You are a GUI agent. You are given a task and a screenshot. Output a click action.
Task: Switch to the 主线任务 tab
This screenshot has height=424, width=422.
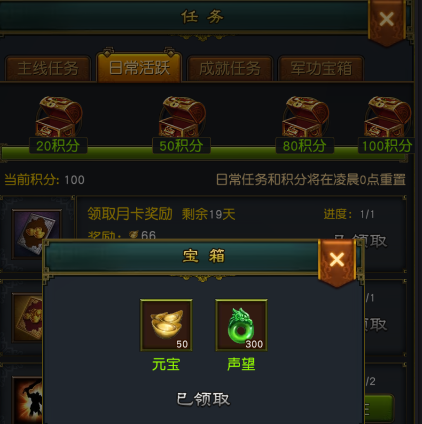pos(48,68)
